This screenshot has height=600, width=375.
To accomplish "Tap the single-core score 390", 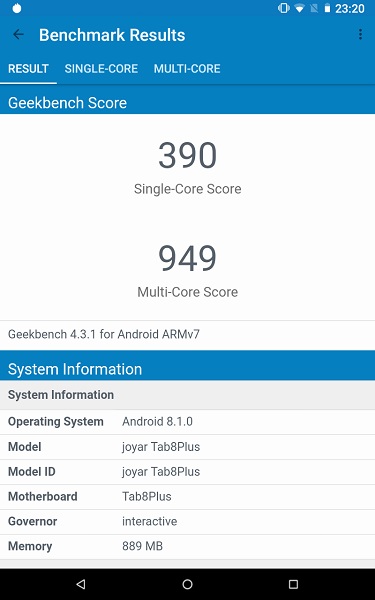I will click(x=188, y=155).
